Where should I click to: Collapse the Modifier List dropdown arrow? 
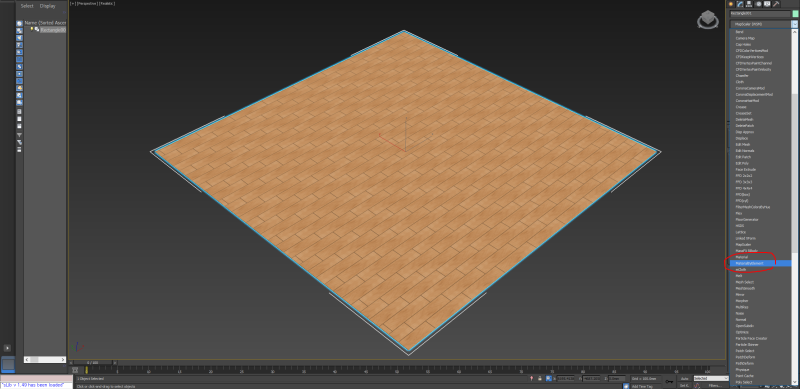(x=794, y=24)
